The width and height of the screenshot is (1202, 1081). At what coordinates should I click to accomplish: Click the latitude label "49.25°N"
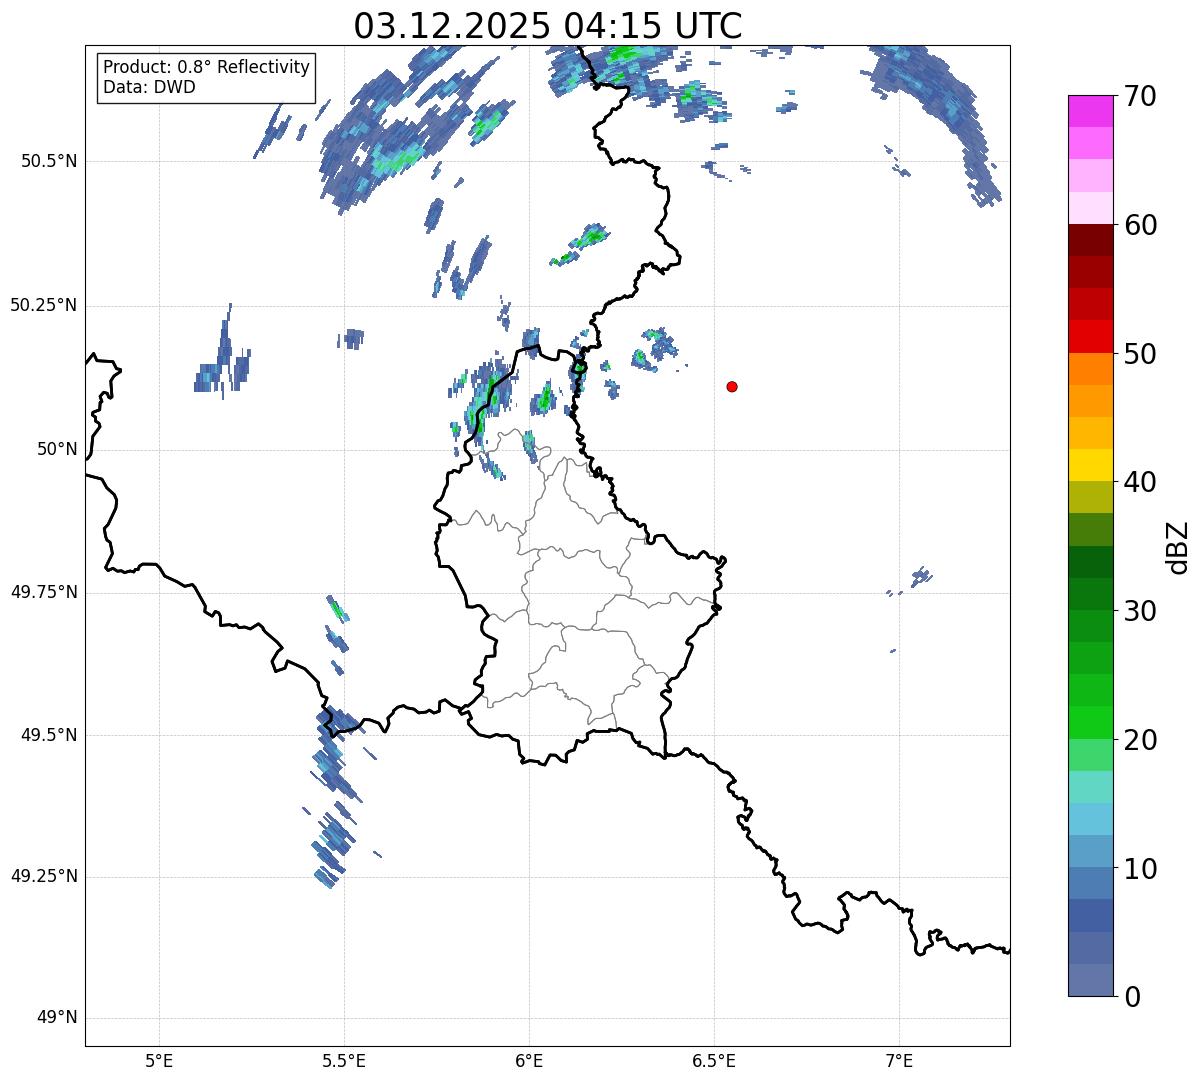pos(43,877)
